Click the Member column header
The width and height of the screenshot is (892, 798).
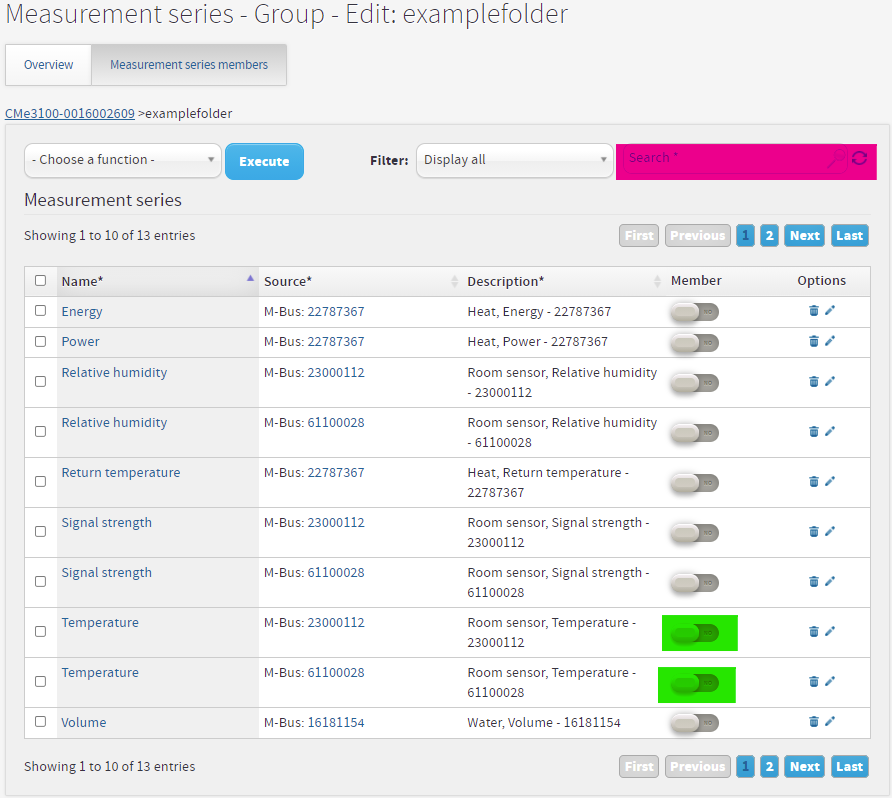click(x=696, y=280)
